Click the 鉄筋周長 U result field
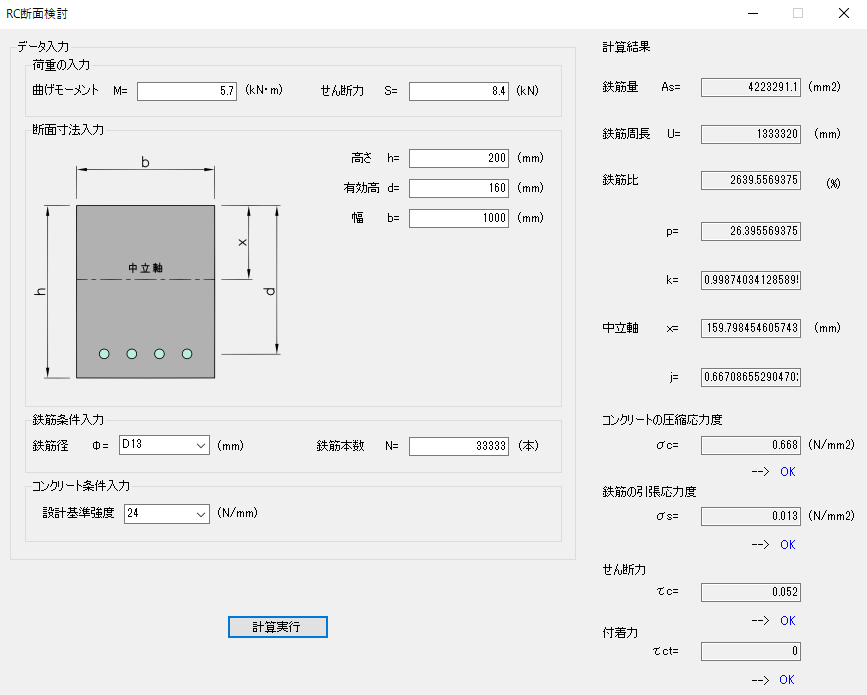The width and height of the screenshot is (867, 695). click(750, 134)
